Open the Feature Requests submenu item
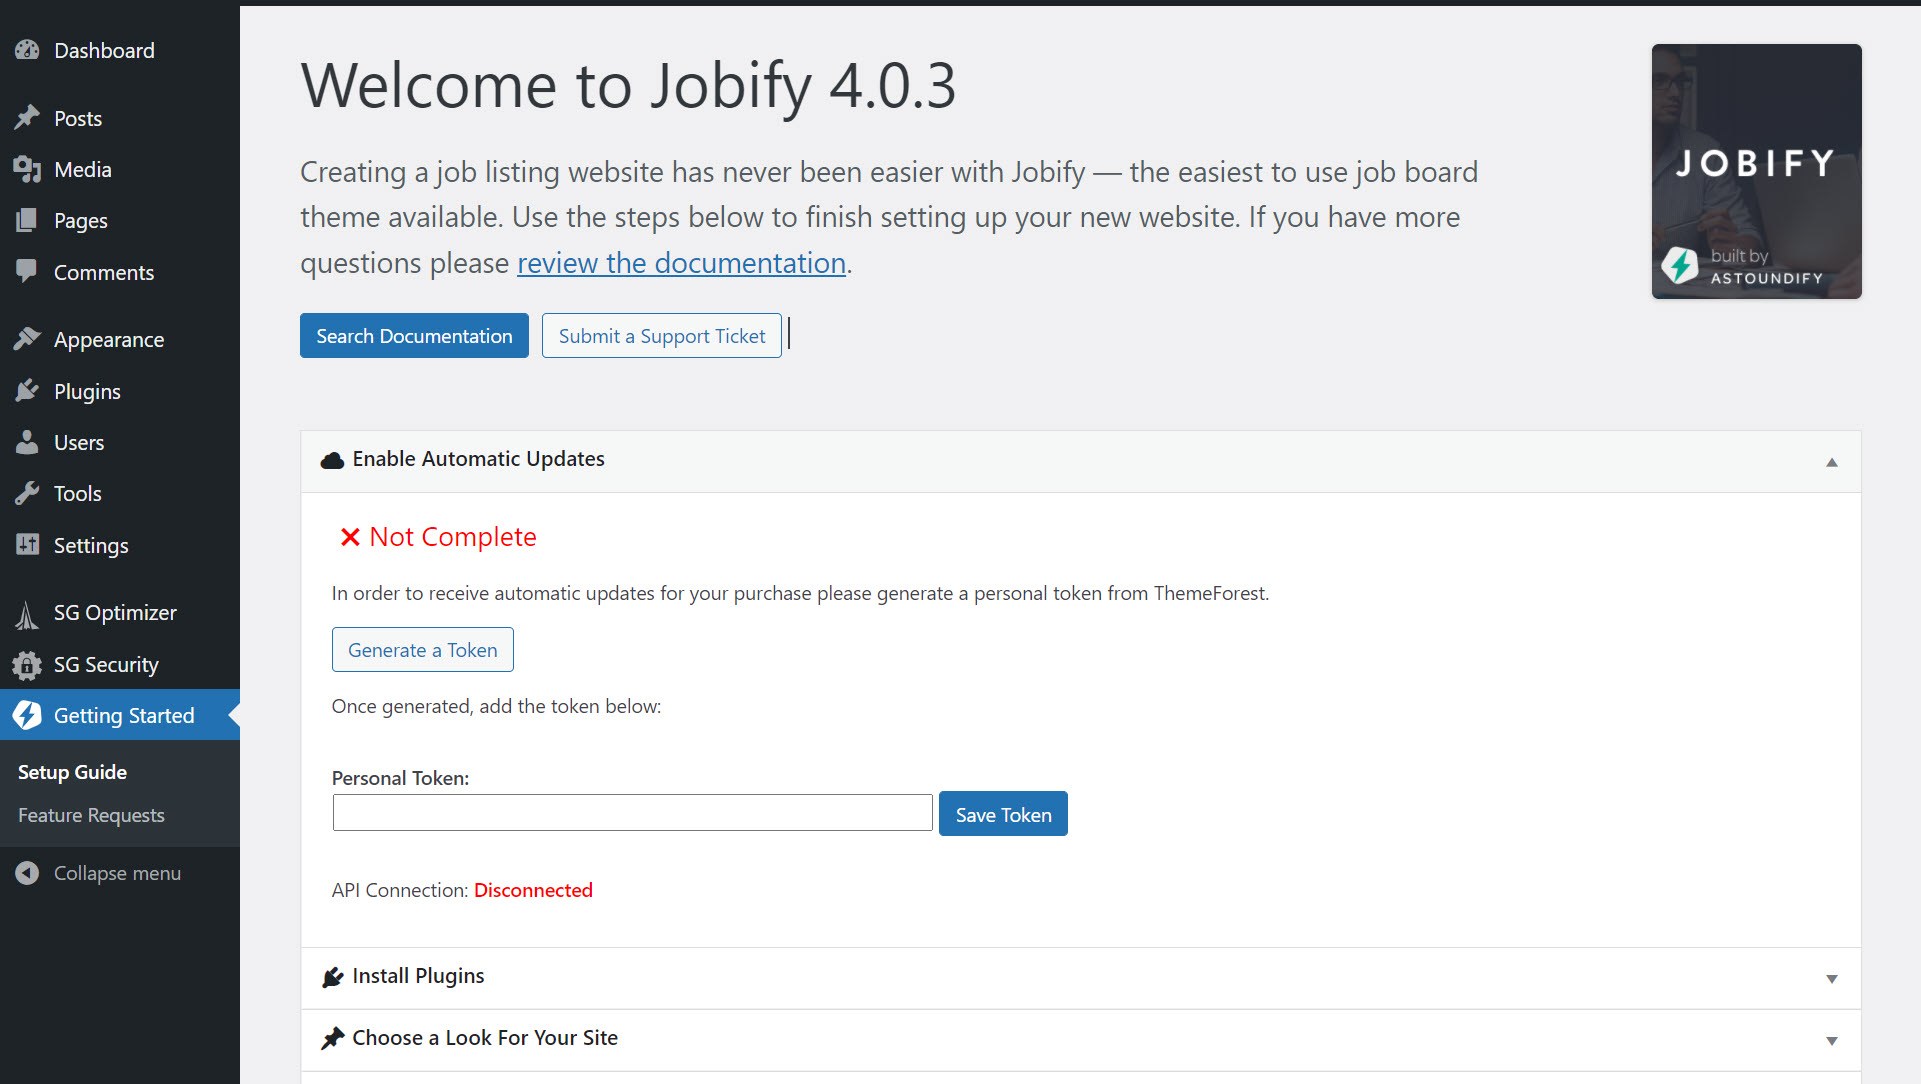The image size is (1921, 1084). 91,815
